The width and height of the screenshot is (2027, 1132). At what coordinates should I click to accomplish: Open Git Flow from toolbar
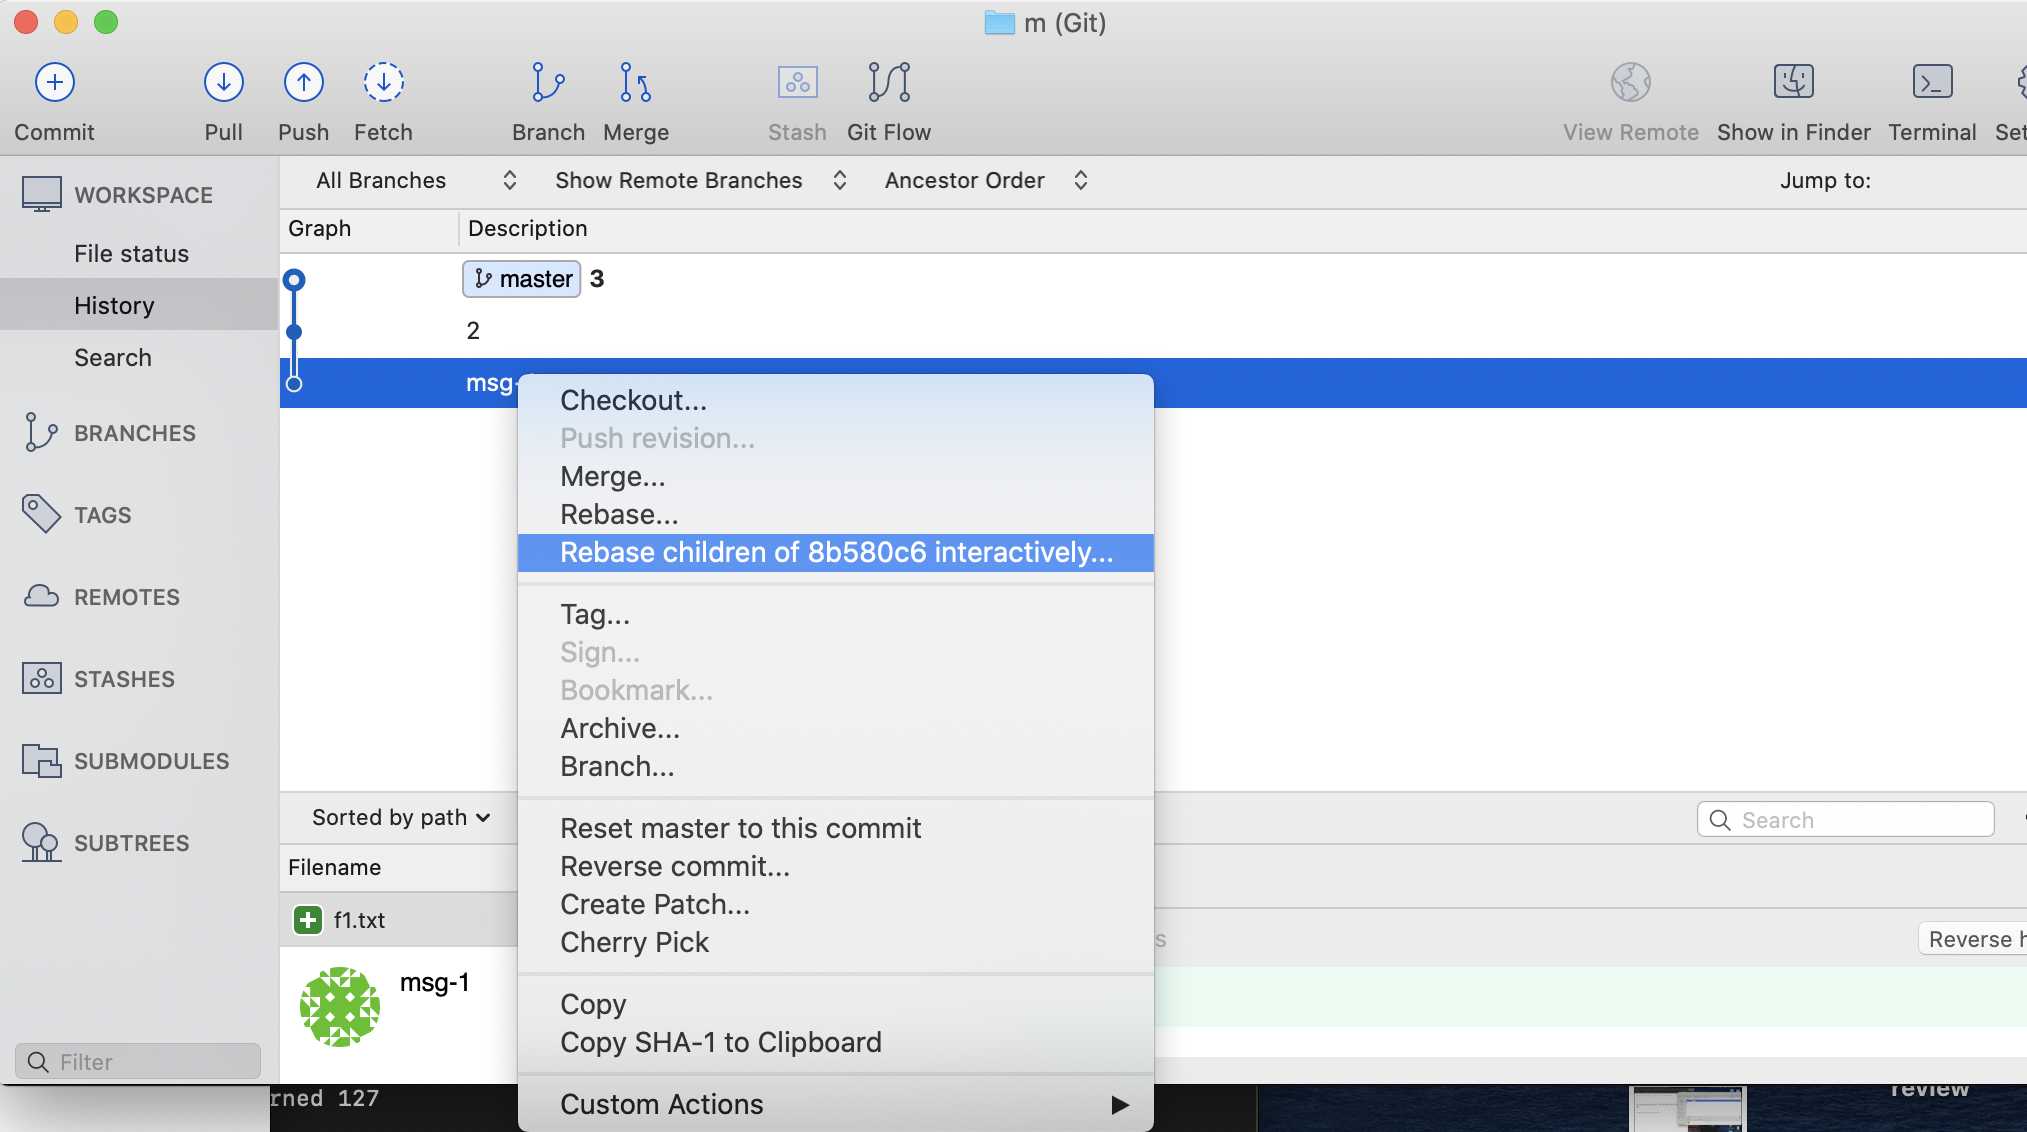(x=888, y=83)
